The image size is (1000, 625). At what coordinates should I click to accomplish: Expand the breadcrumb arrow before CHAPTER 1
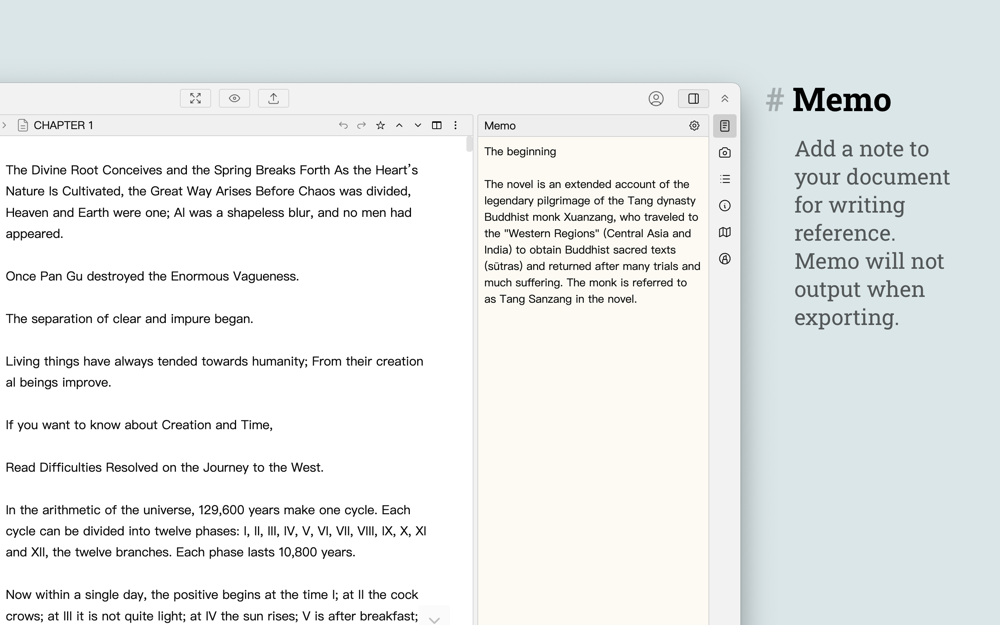(4, 125)
